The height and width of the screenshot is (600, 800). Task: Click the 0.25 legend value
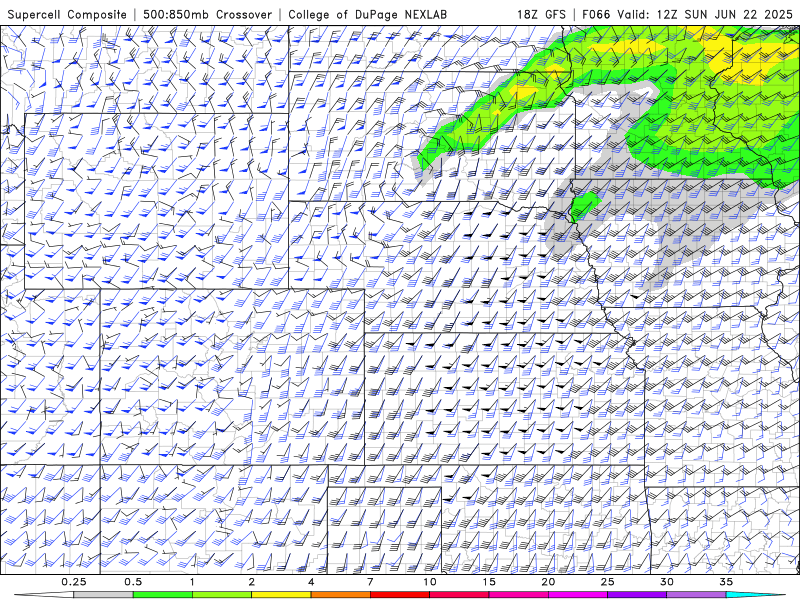(x=74, y=582)
